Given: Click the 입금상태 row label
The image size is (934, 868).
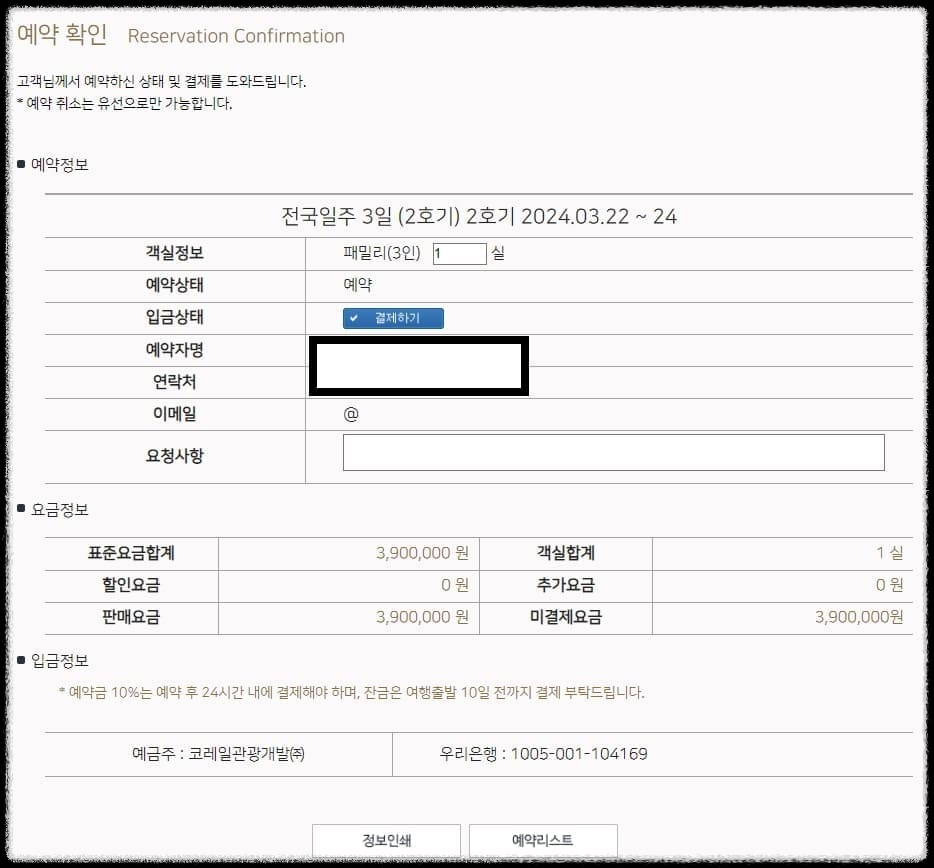Looking at the screenshot, I should point(176,318).
